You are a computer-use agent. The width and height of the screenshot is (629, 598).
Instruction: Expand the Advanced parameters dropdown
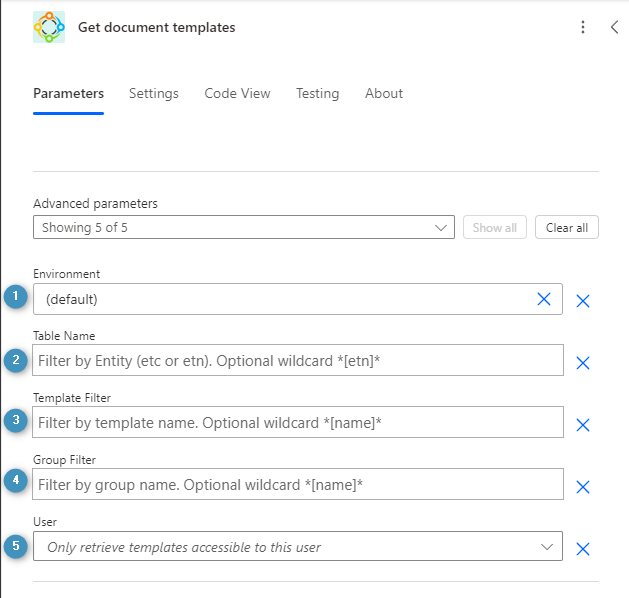tap(244, 227)
